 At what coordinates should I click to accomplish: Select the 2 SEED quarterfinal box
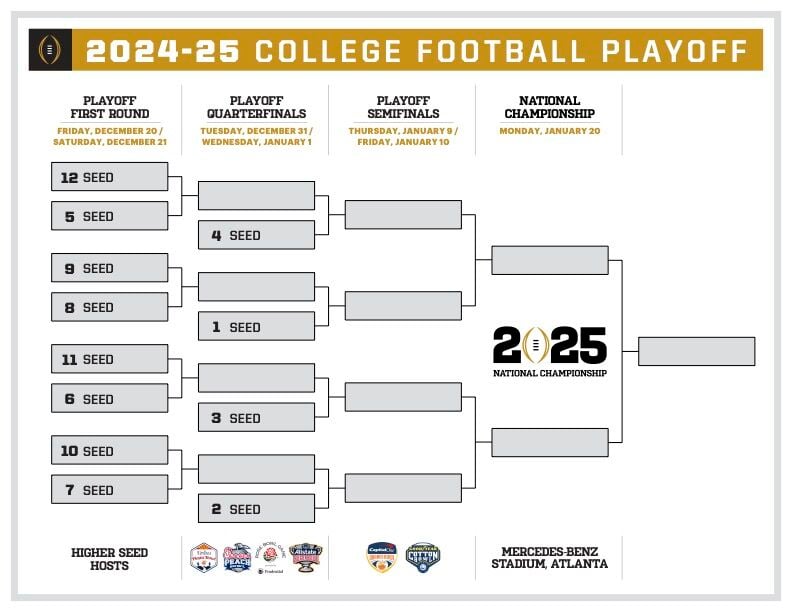coord(257,508)
